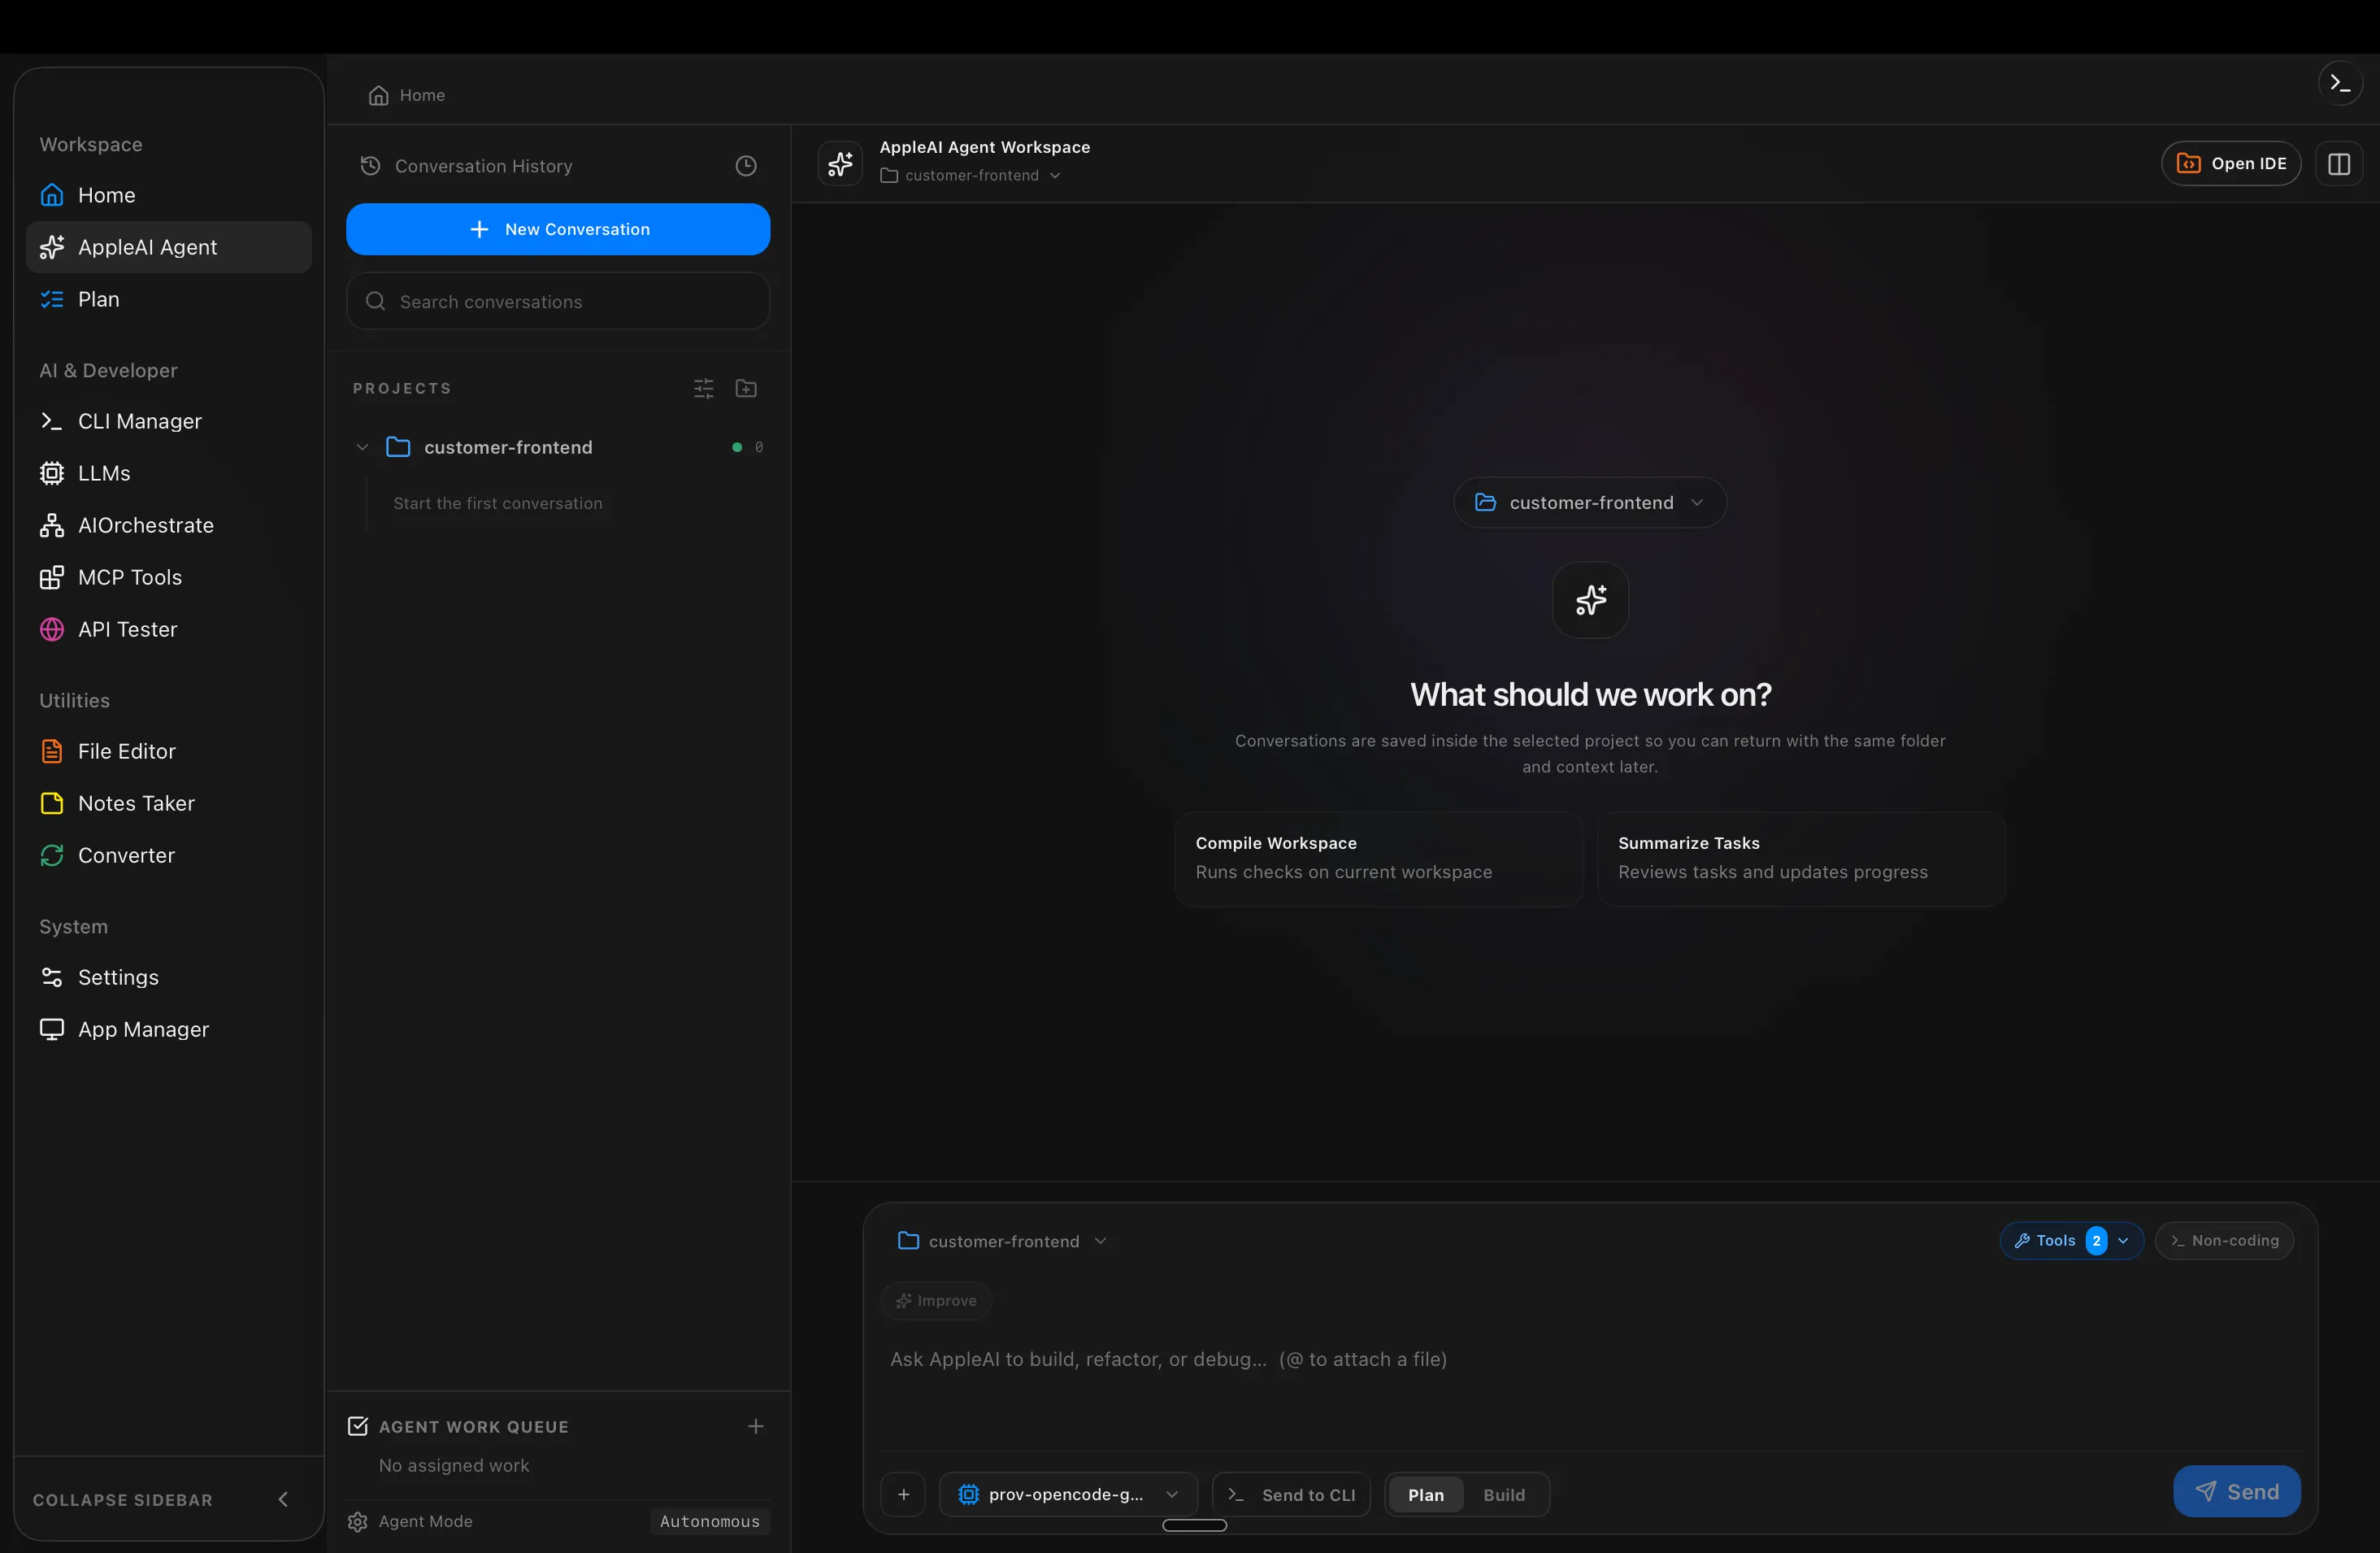Open the centered customer-frontend project selector
The width and height of the screenshot is (2380, 1553).
(1589, 502)
